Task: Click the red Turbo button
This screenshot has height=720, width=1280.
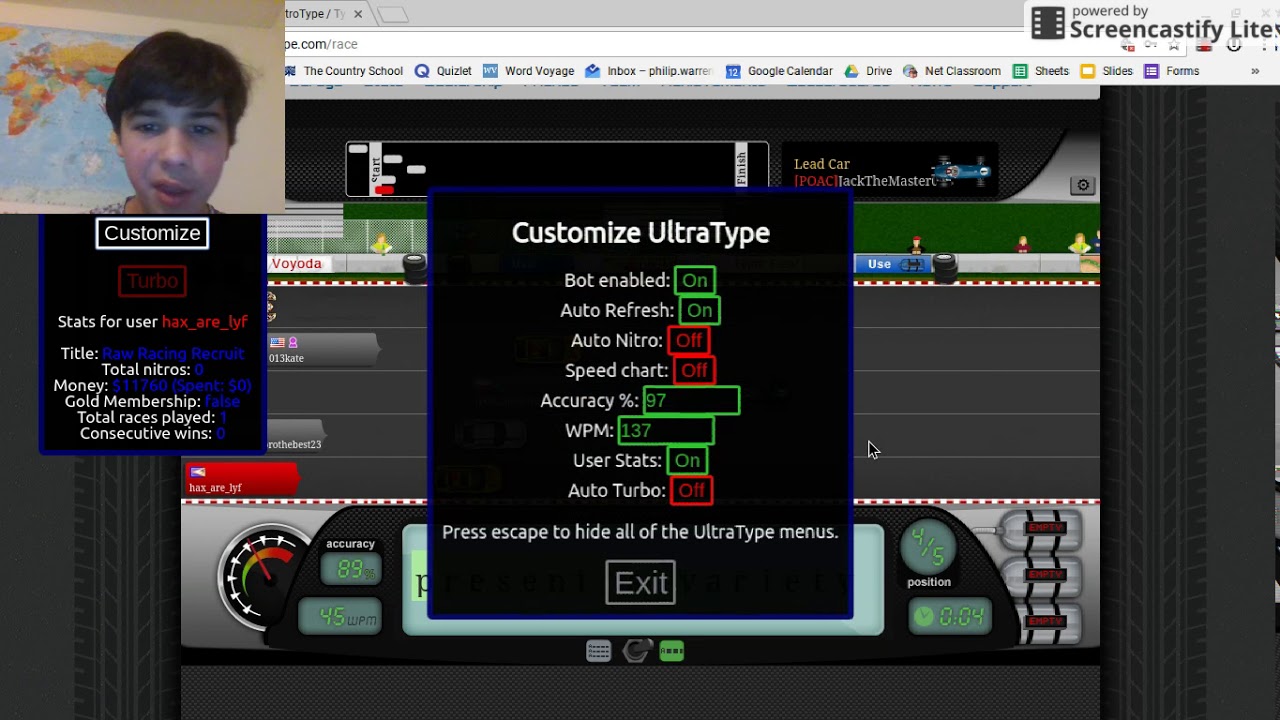Action: tap(152, 281)
